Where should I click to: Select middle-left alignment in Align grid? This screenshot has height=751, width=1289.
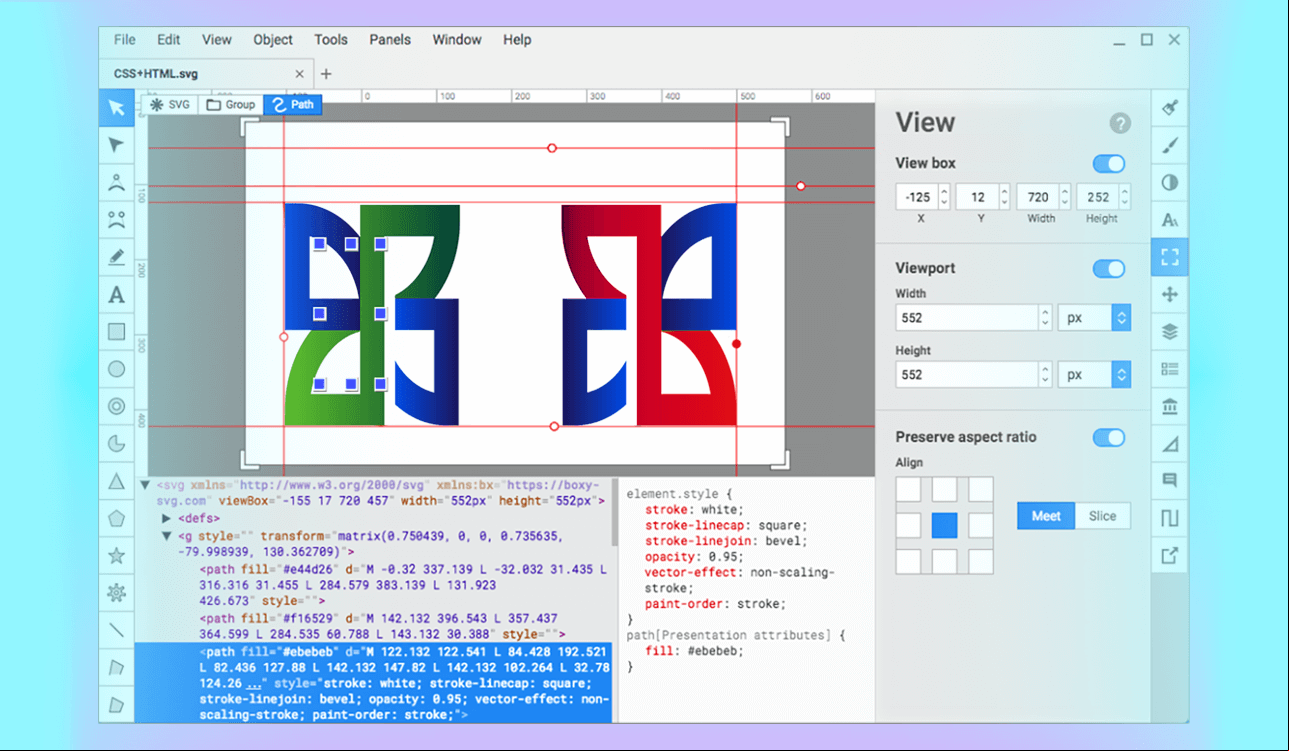click(908, 525)
